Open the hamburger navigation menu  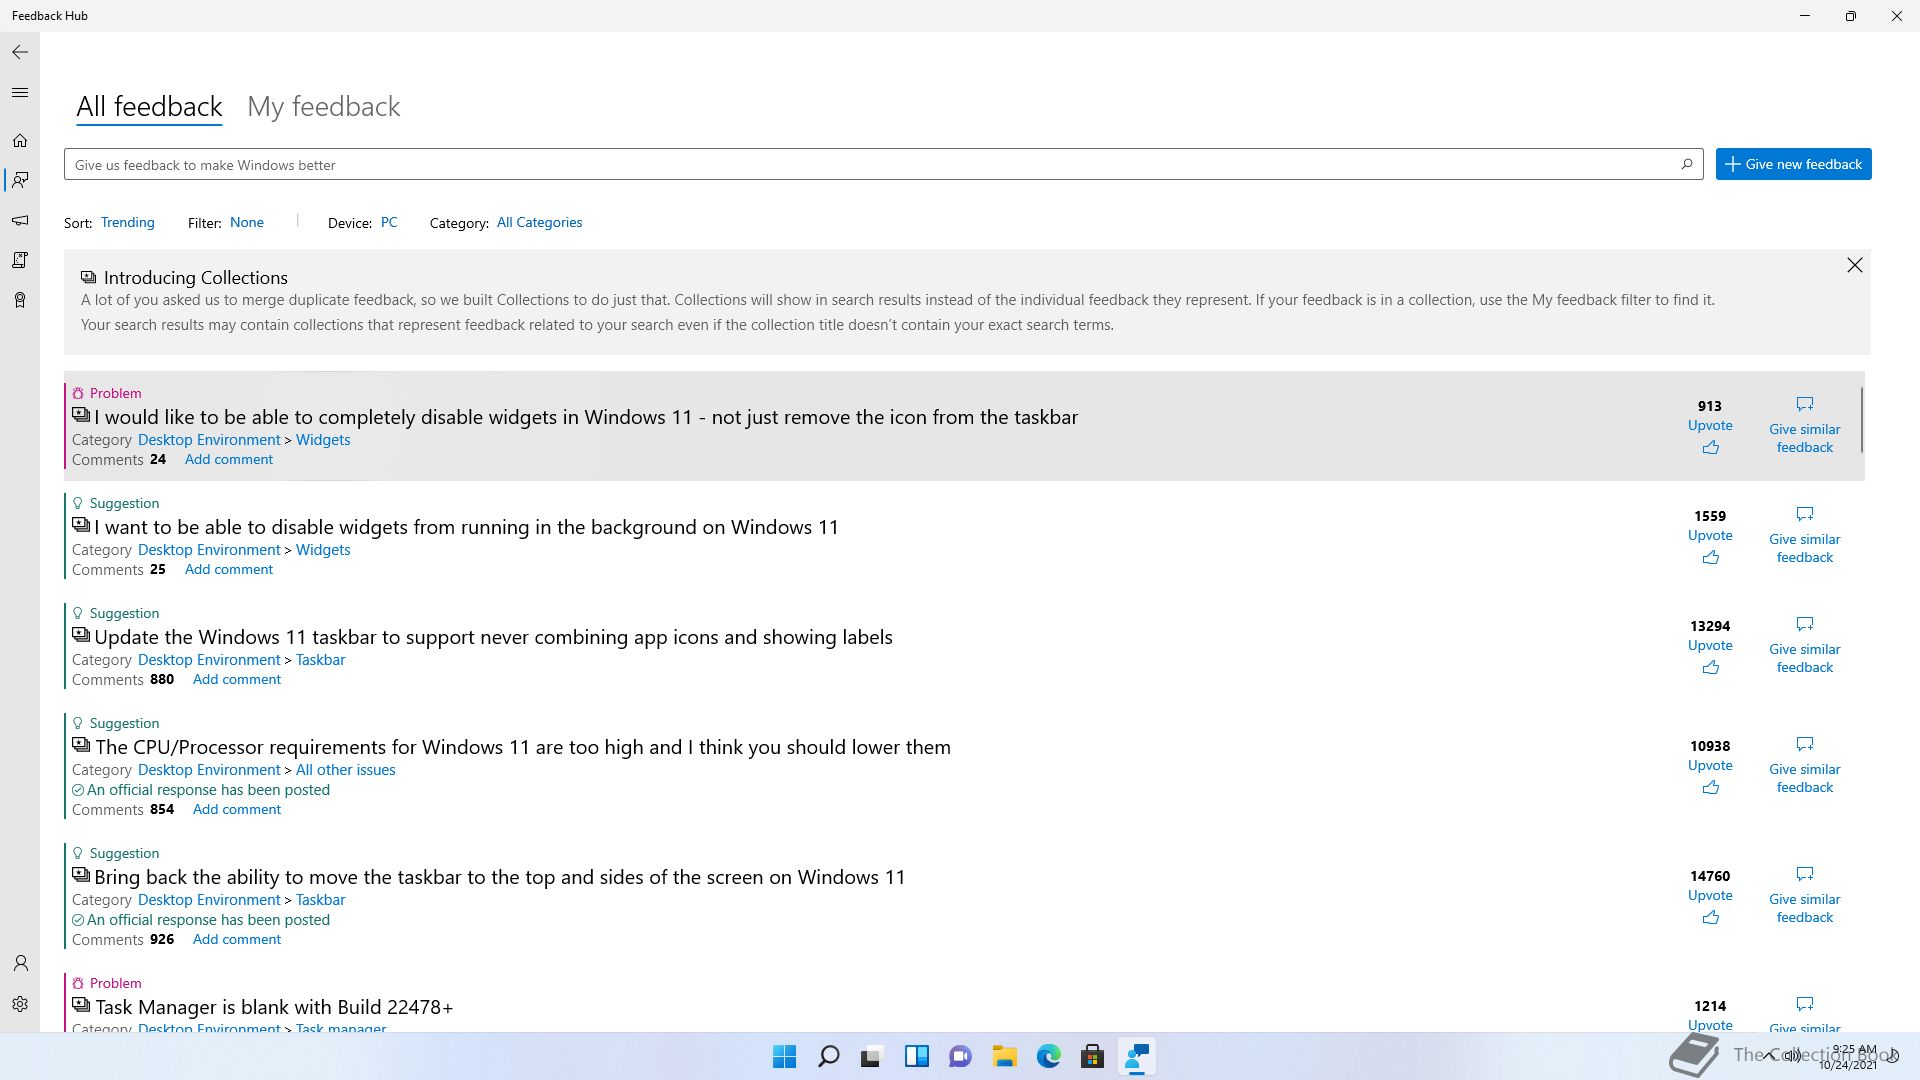[x=20, y=93]
